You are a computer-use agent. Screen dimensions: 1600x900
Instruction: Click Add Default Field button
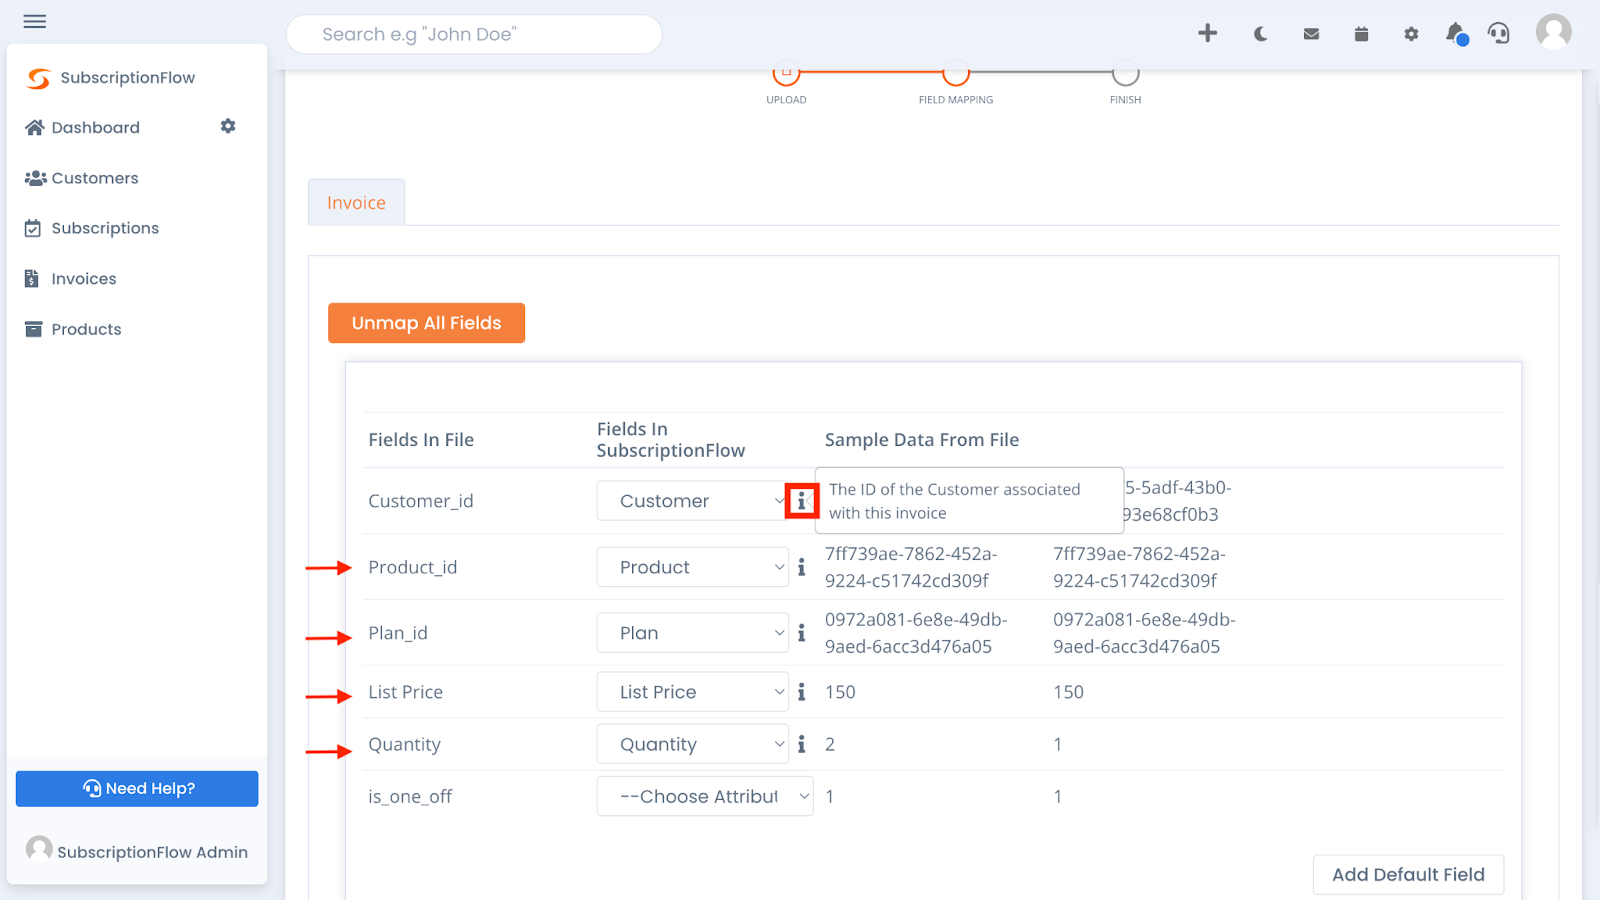click(1408, 874)
